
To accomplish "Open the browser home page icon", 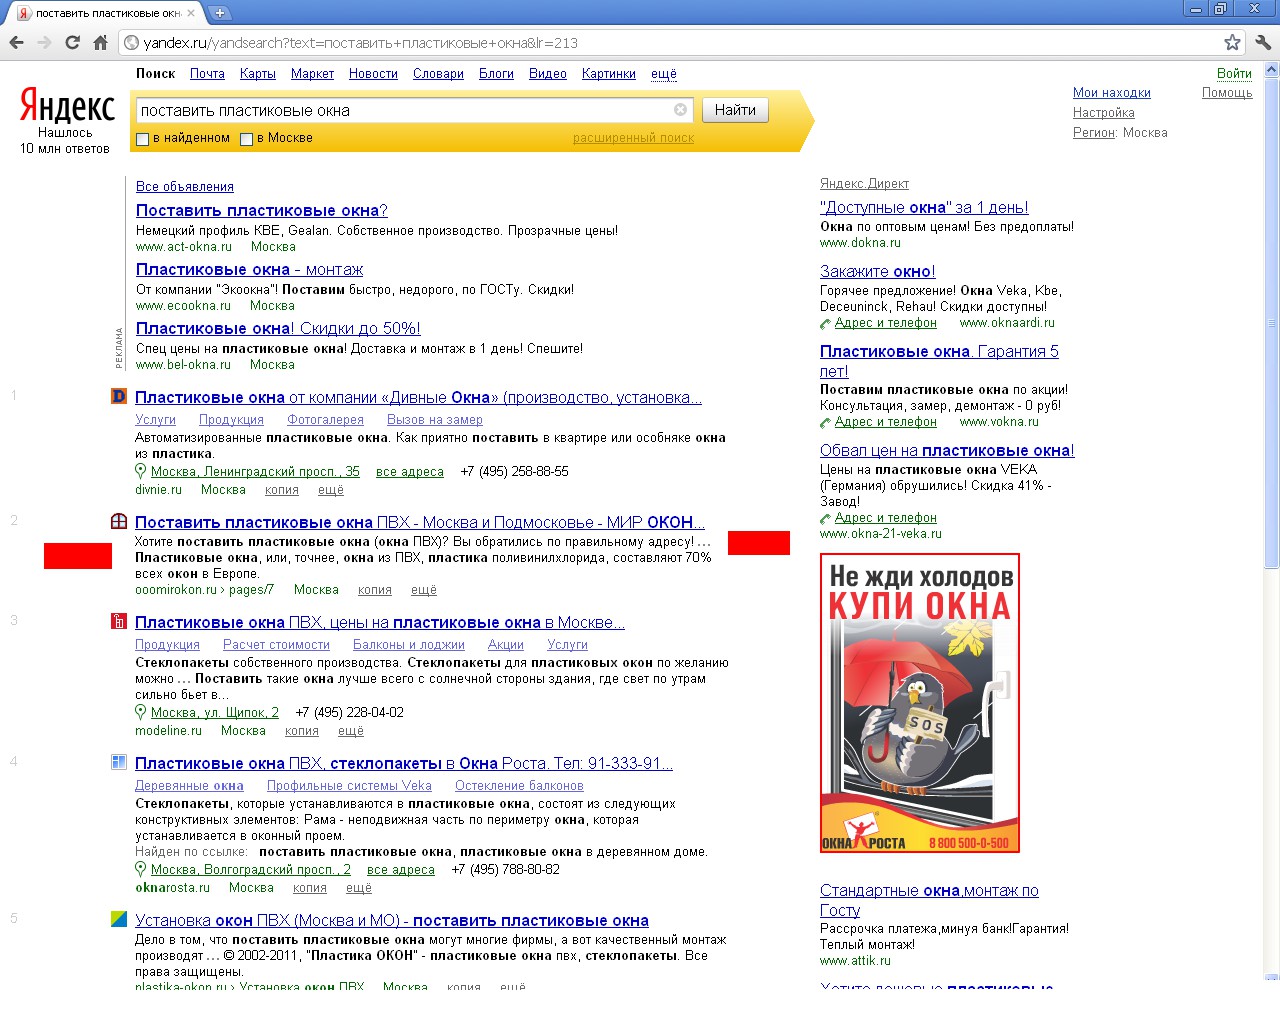I will tap(100, 42).
